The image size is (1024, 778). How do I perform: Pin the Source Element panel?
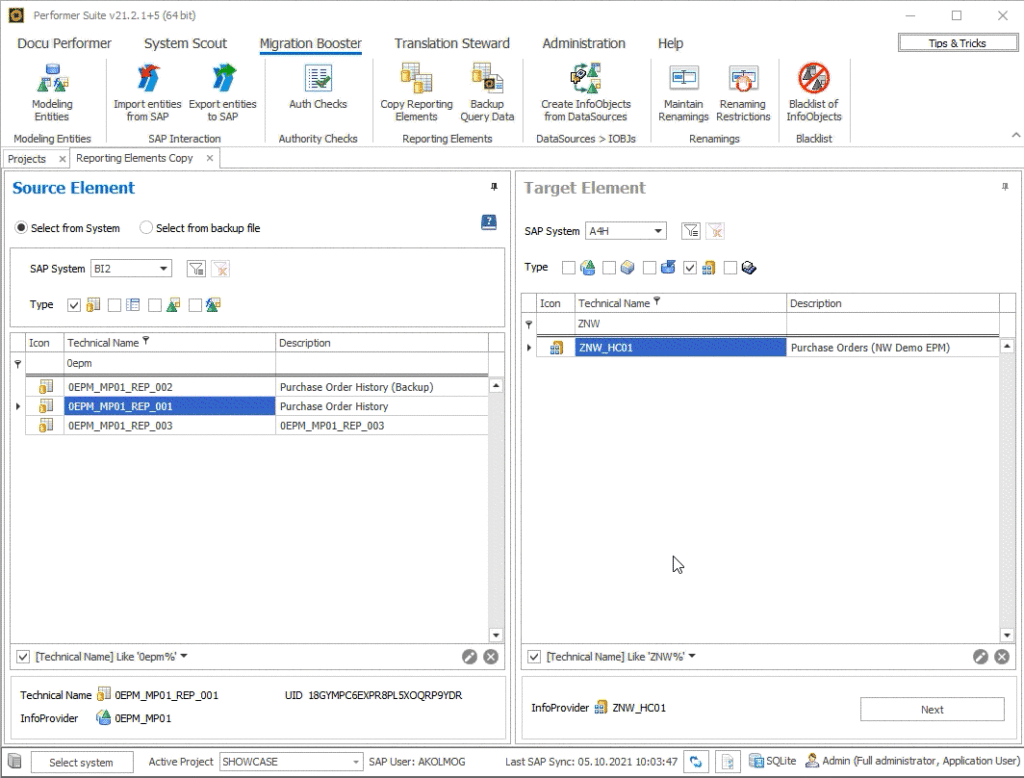494,187
